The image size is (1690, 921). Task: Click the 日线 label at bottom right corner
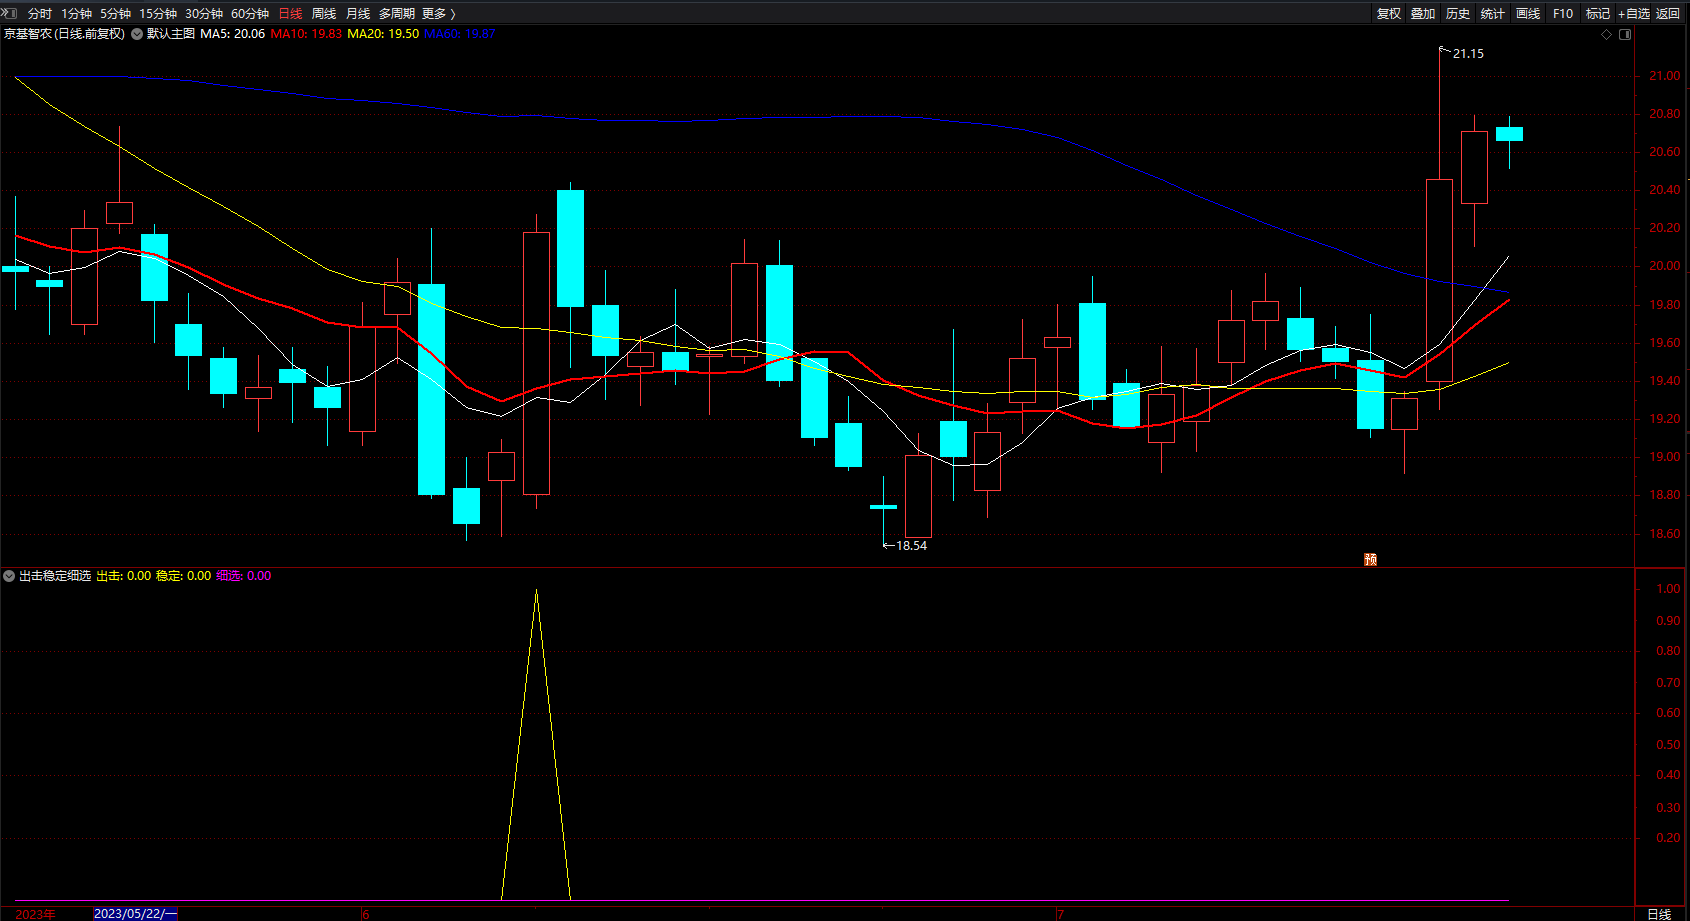[x=1659, y=914]
